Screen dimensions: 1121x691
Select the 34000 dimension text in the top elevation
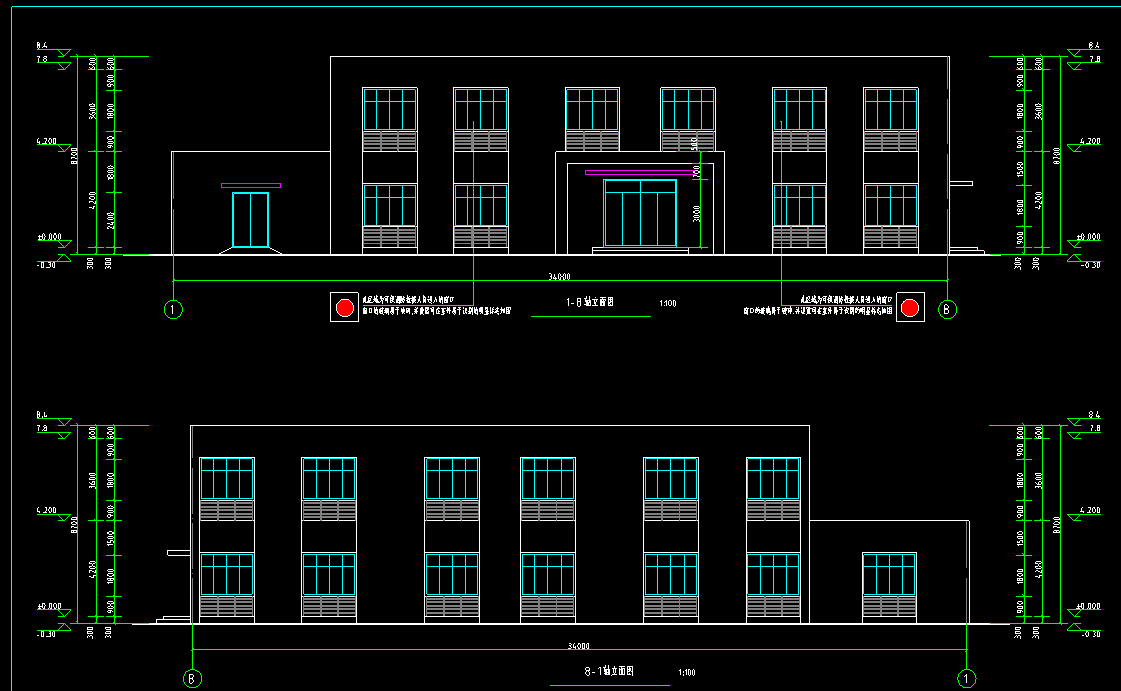pos(560,277)
